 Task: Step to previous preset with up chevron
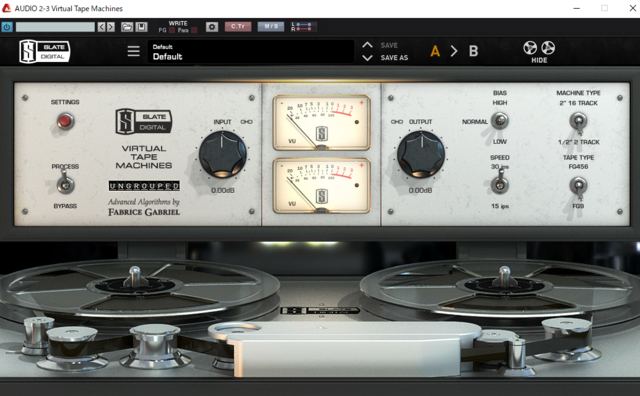point(367,45)
